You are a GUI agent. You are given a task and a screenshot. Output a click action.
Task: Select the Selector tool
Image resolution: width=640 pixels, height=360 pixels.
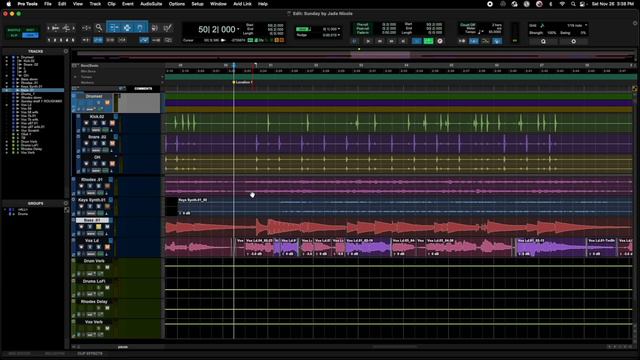[x=127, y=28]
